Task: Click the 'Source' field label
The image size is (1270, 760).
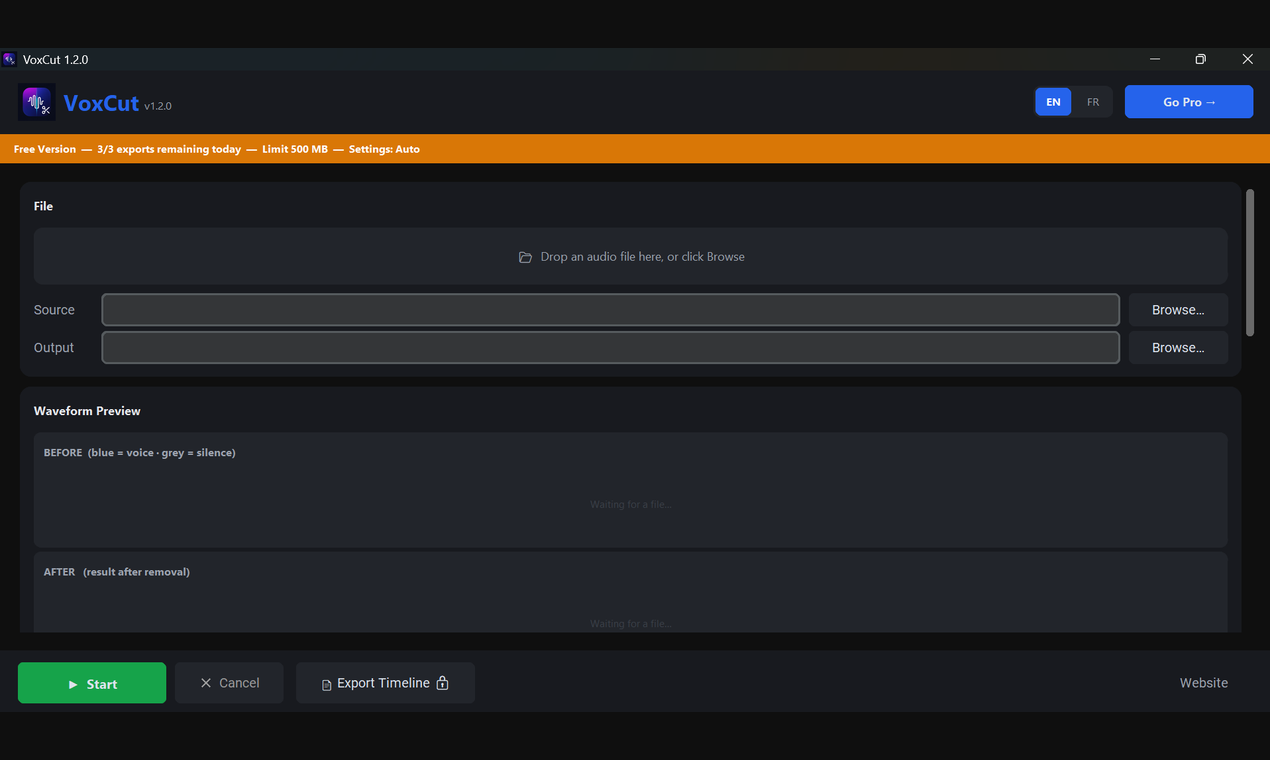Action: point(54,310)
